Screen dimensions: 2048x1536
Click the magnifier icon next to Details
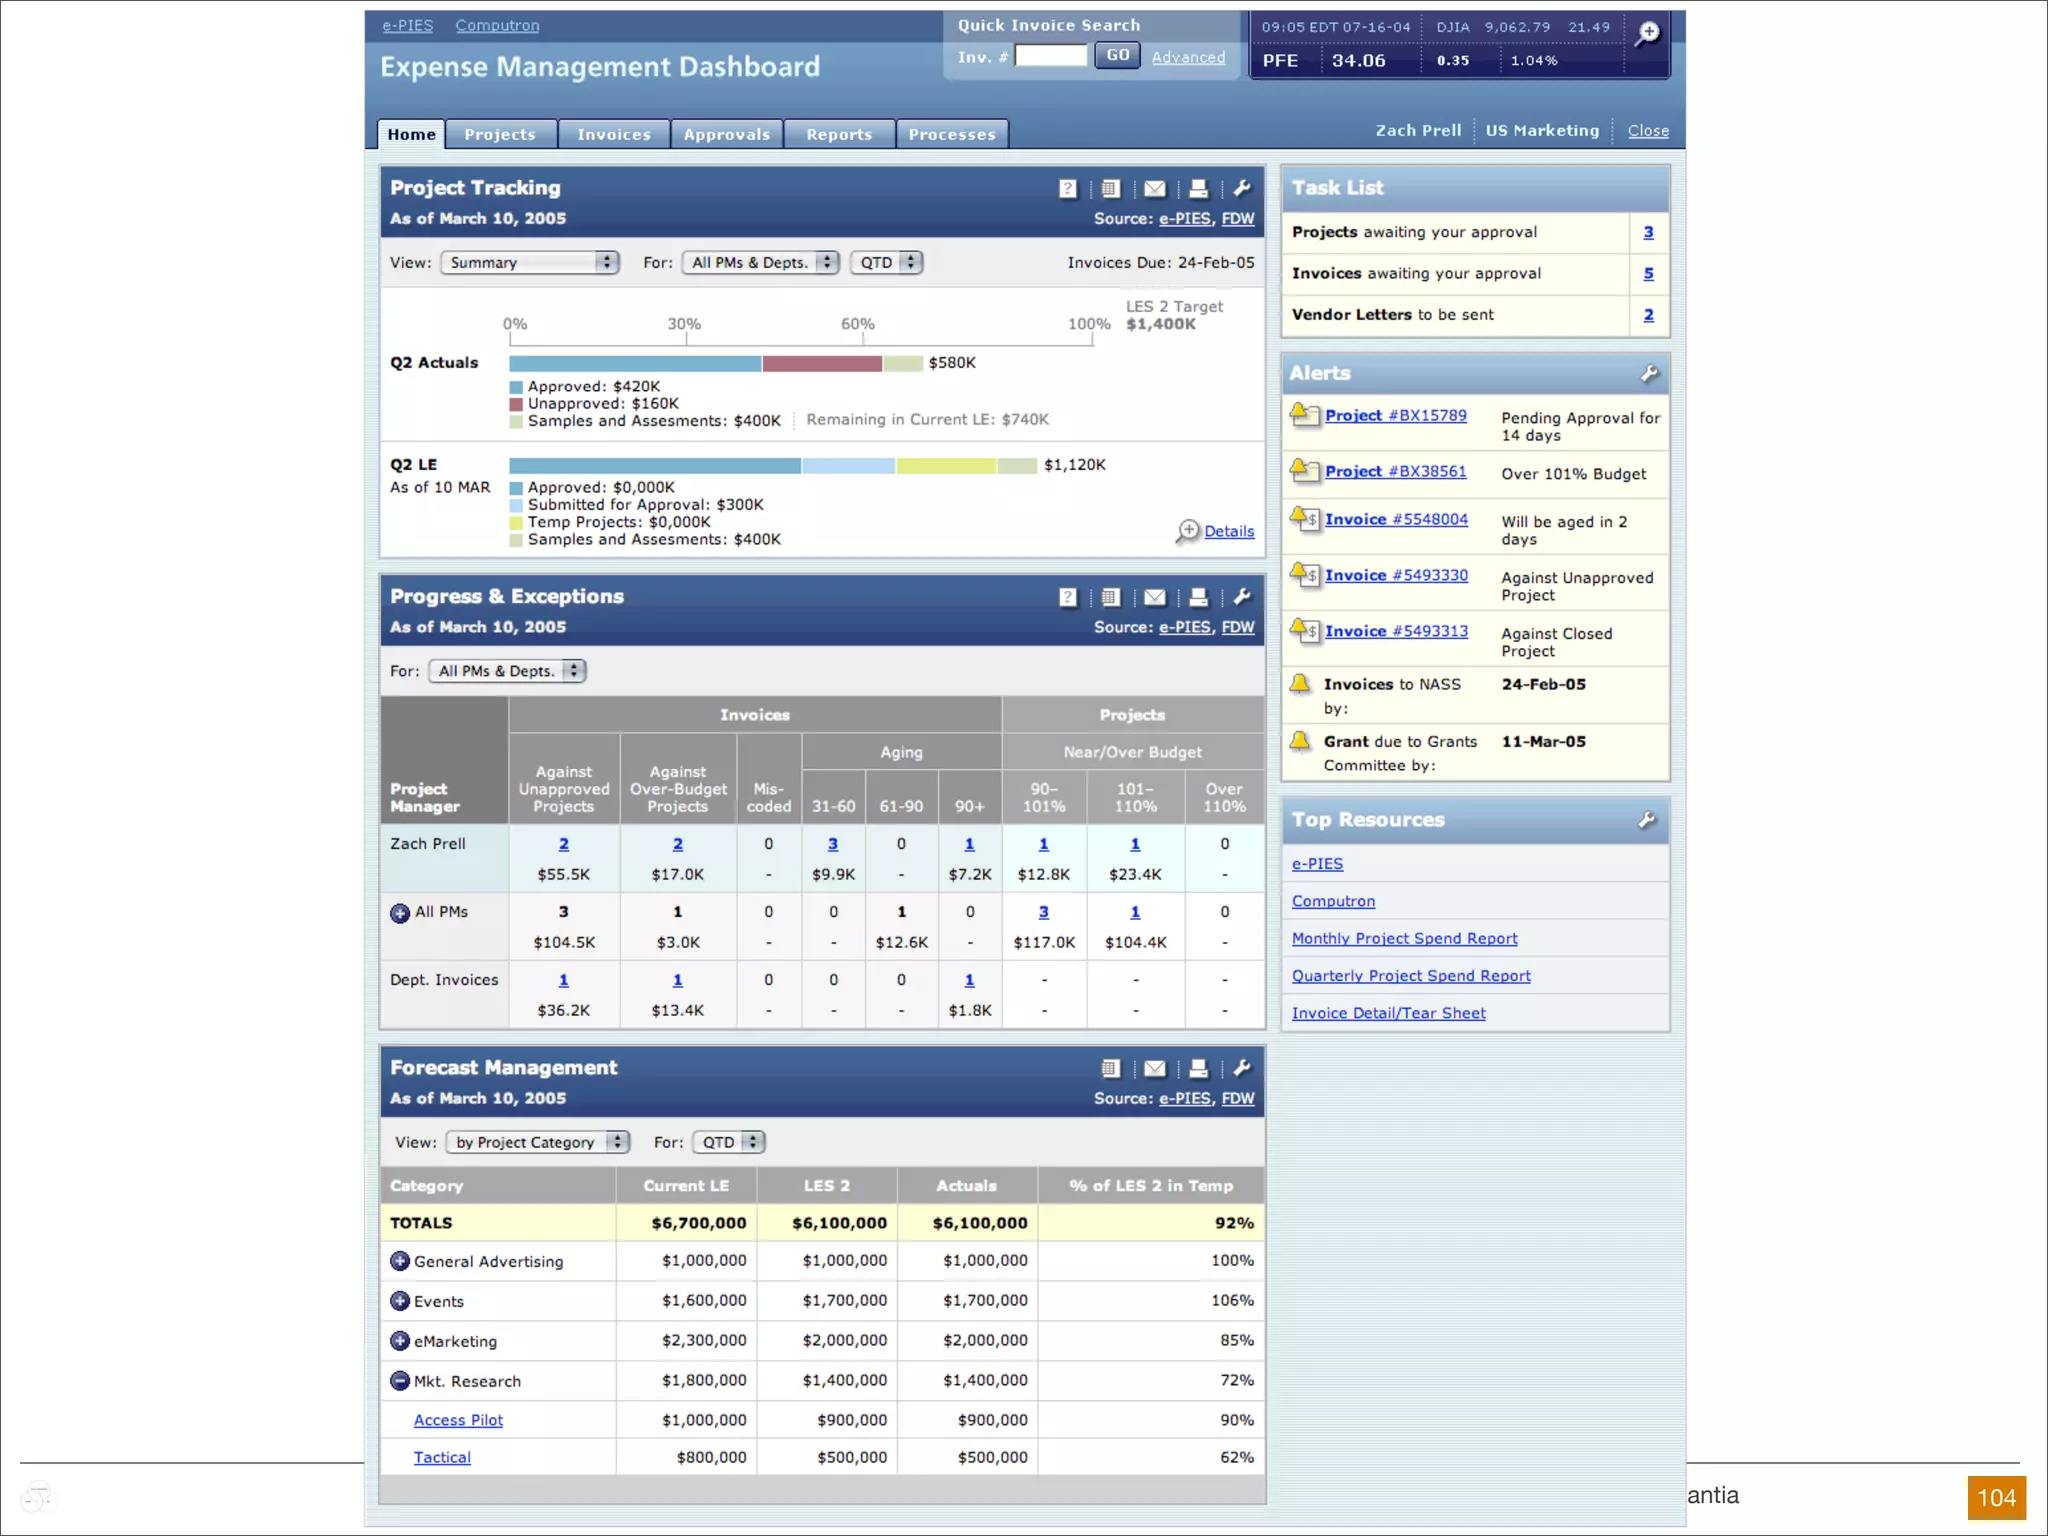[x=1187, y=531]
